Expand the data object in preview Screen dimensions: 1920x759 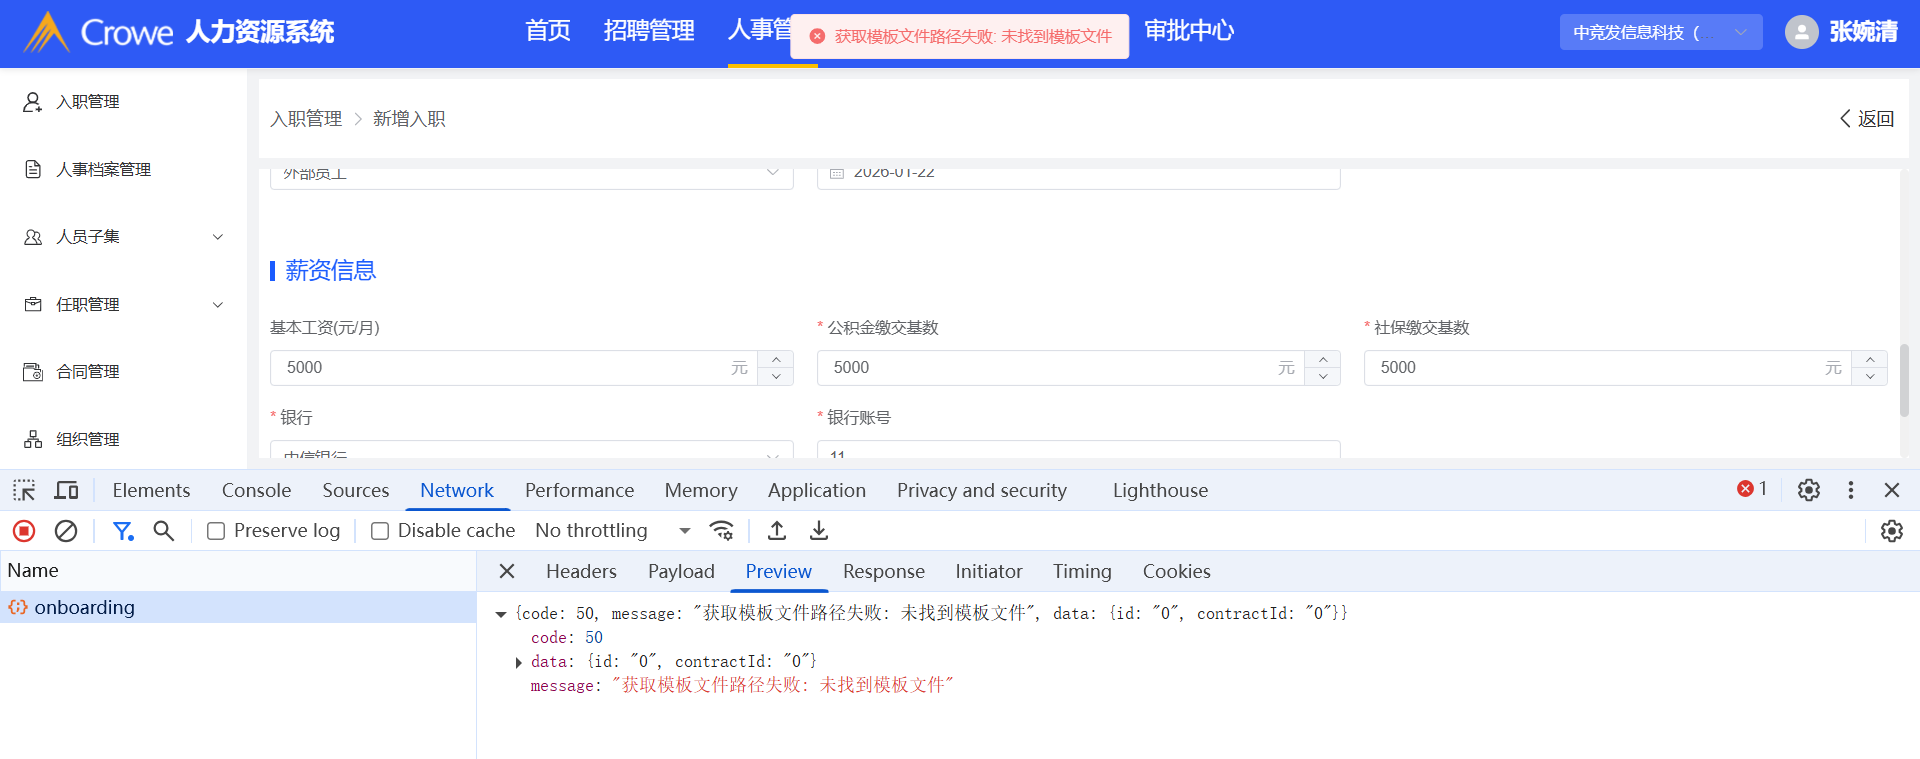[518, 662]
